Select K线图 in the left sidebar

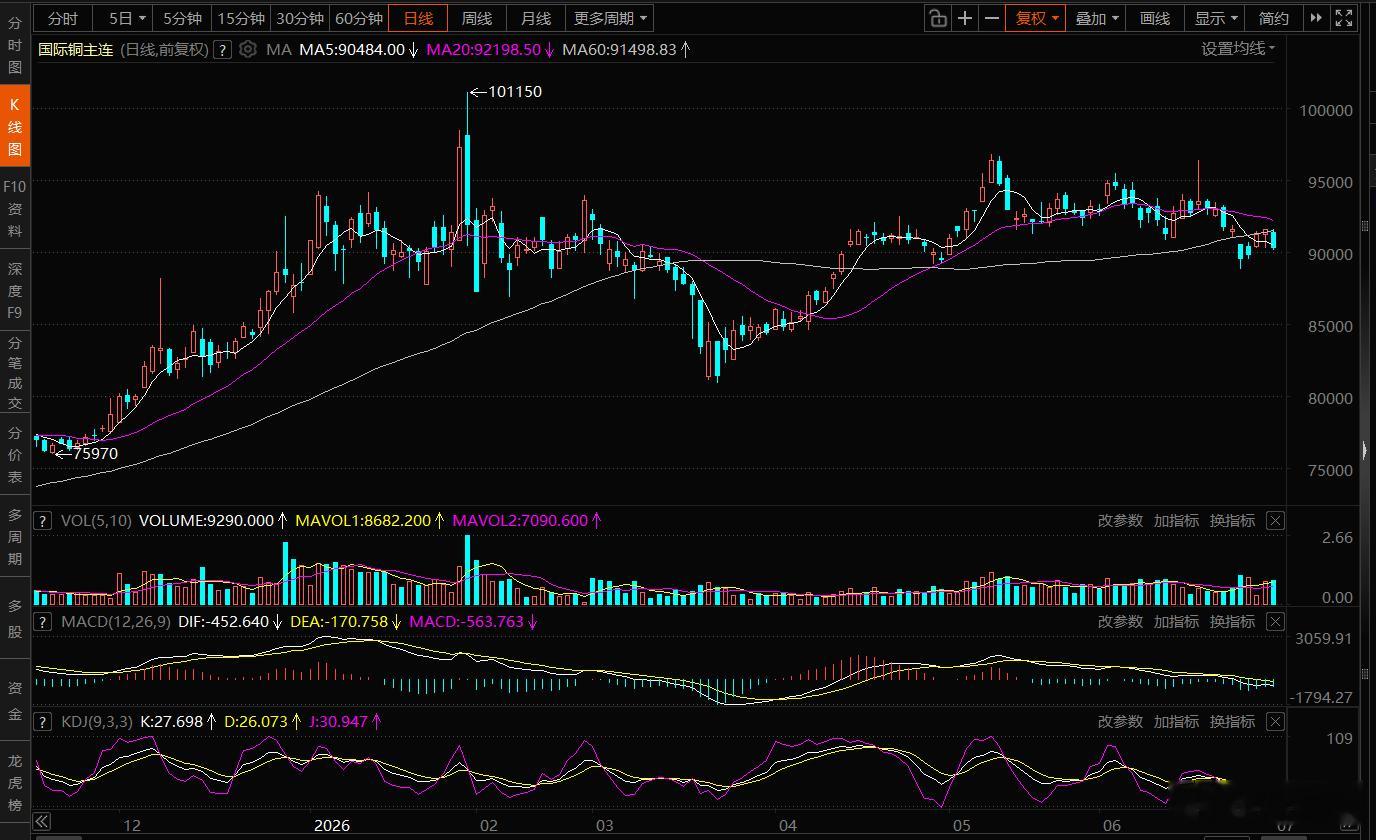tap(15, 126)
